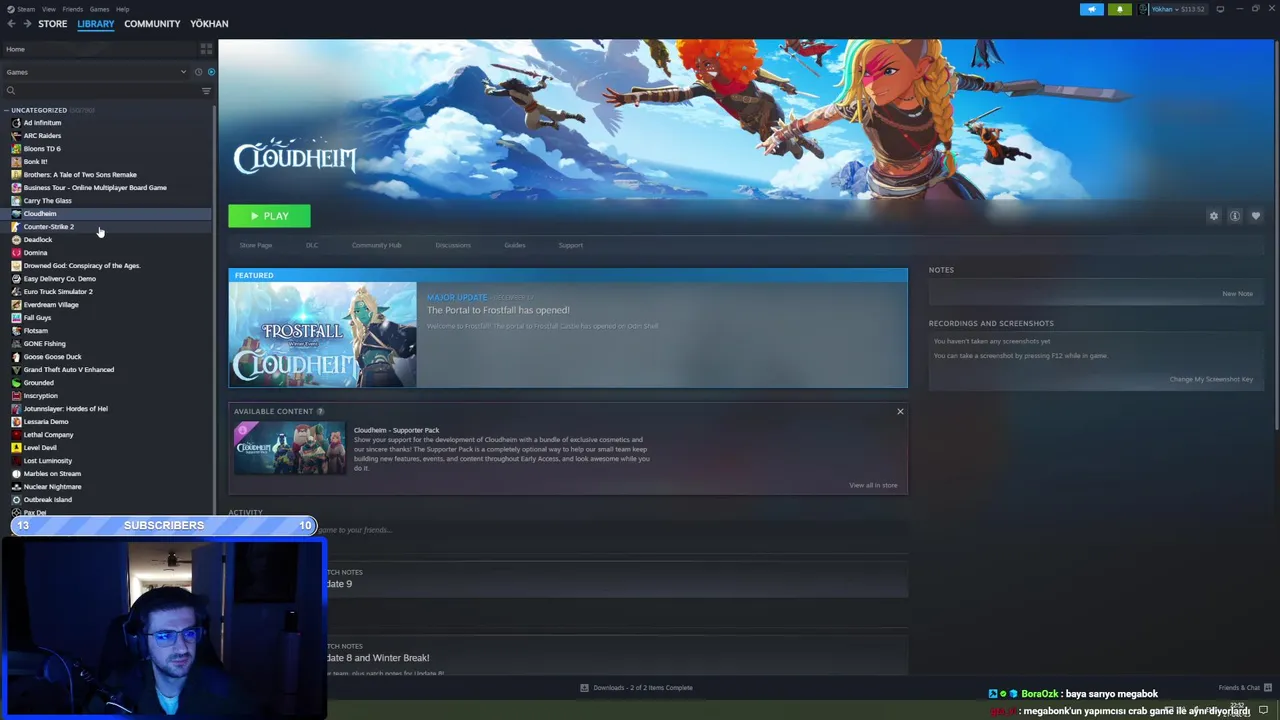
Task: Open Cloudheim Community Hub link
Action: click(x=376, y=245)
